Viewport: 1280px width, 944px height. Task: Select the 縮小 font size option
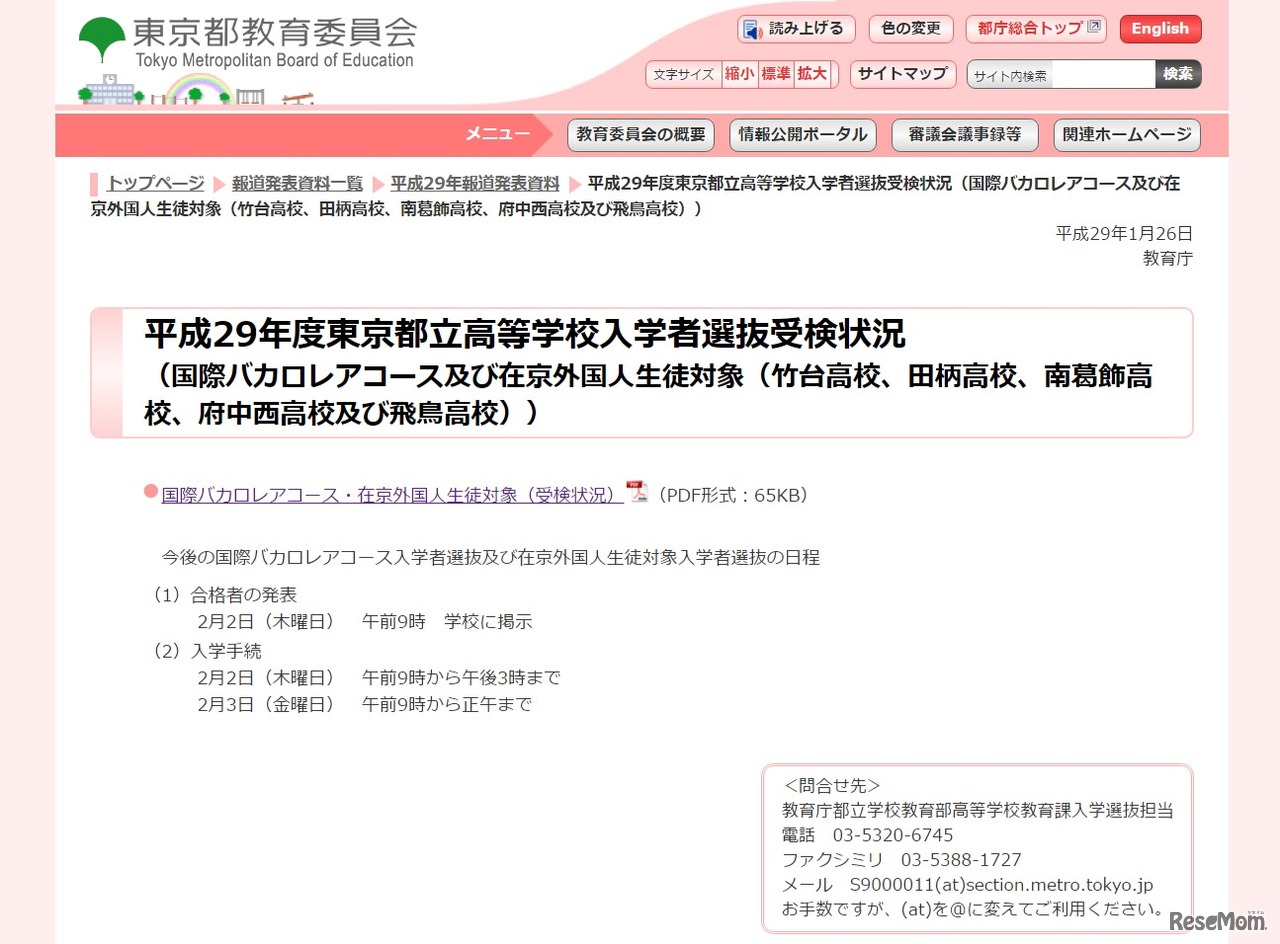coord(739,74)
